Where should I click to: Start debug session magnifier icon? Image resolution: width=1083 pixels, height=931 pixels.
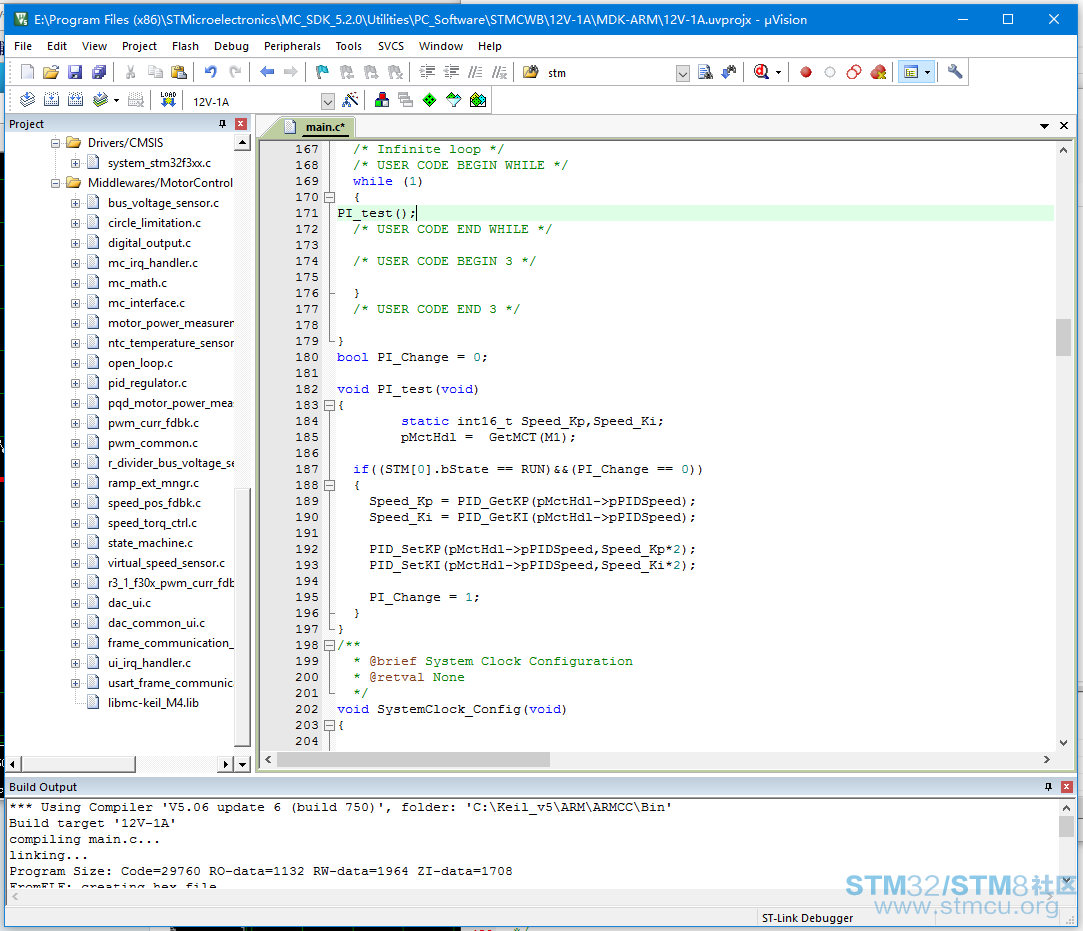point(761,72)
